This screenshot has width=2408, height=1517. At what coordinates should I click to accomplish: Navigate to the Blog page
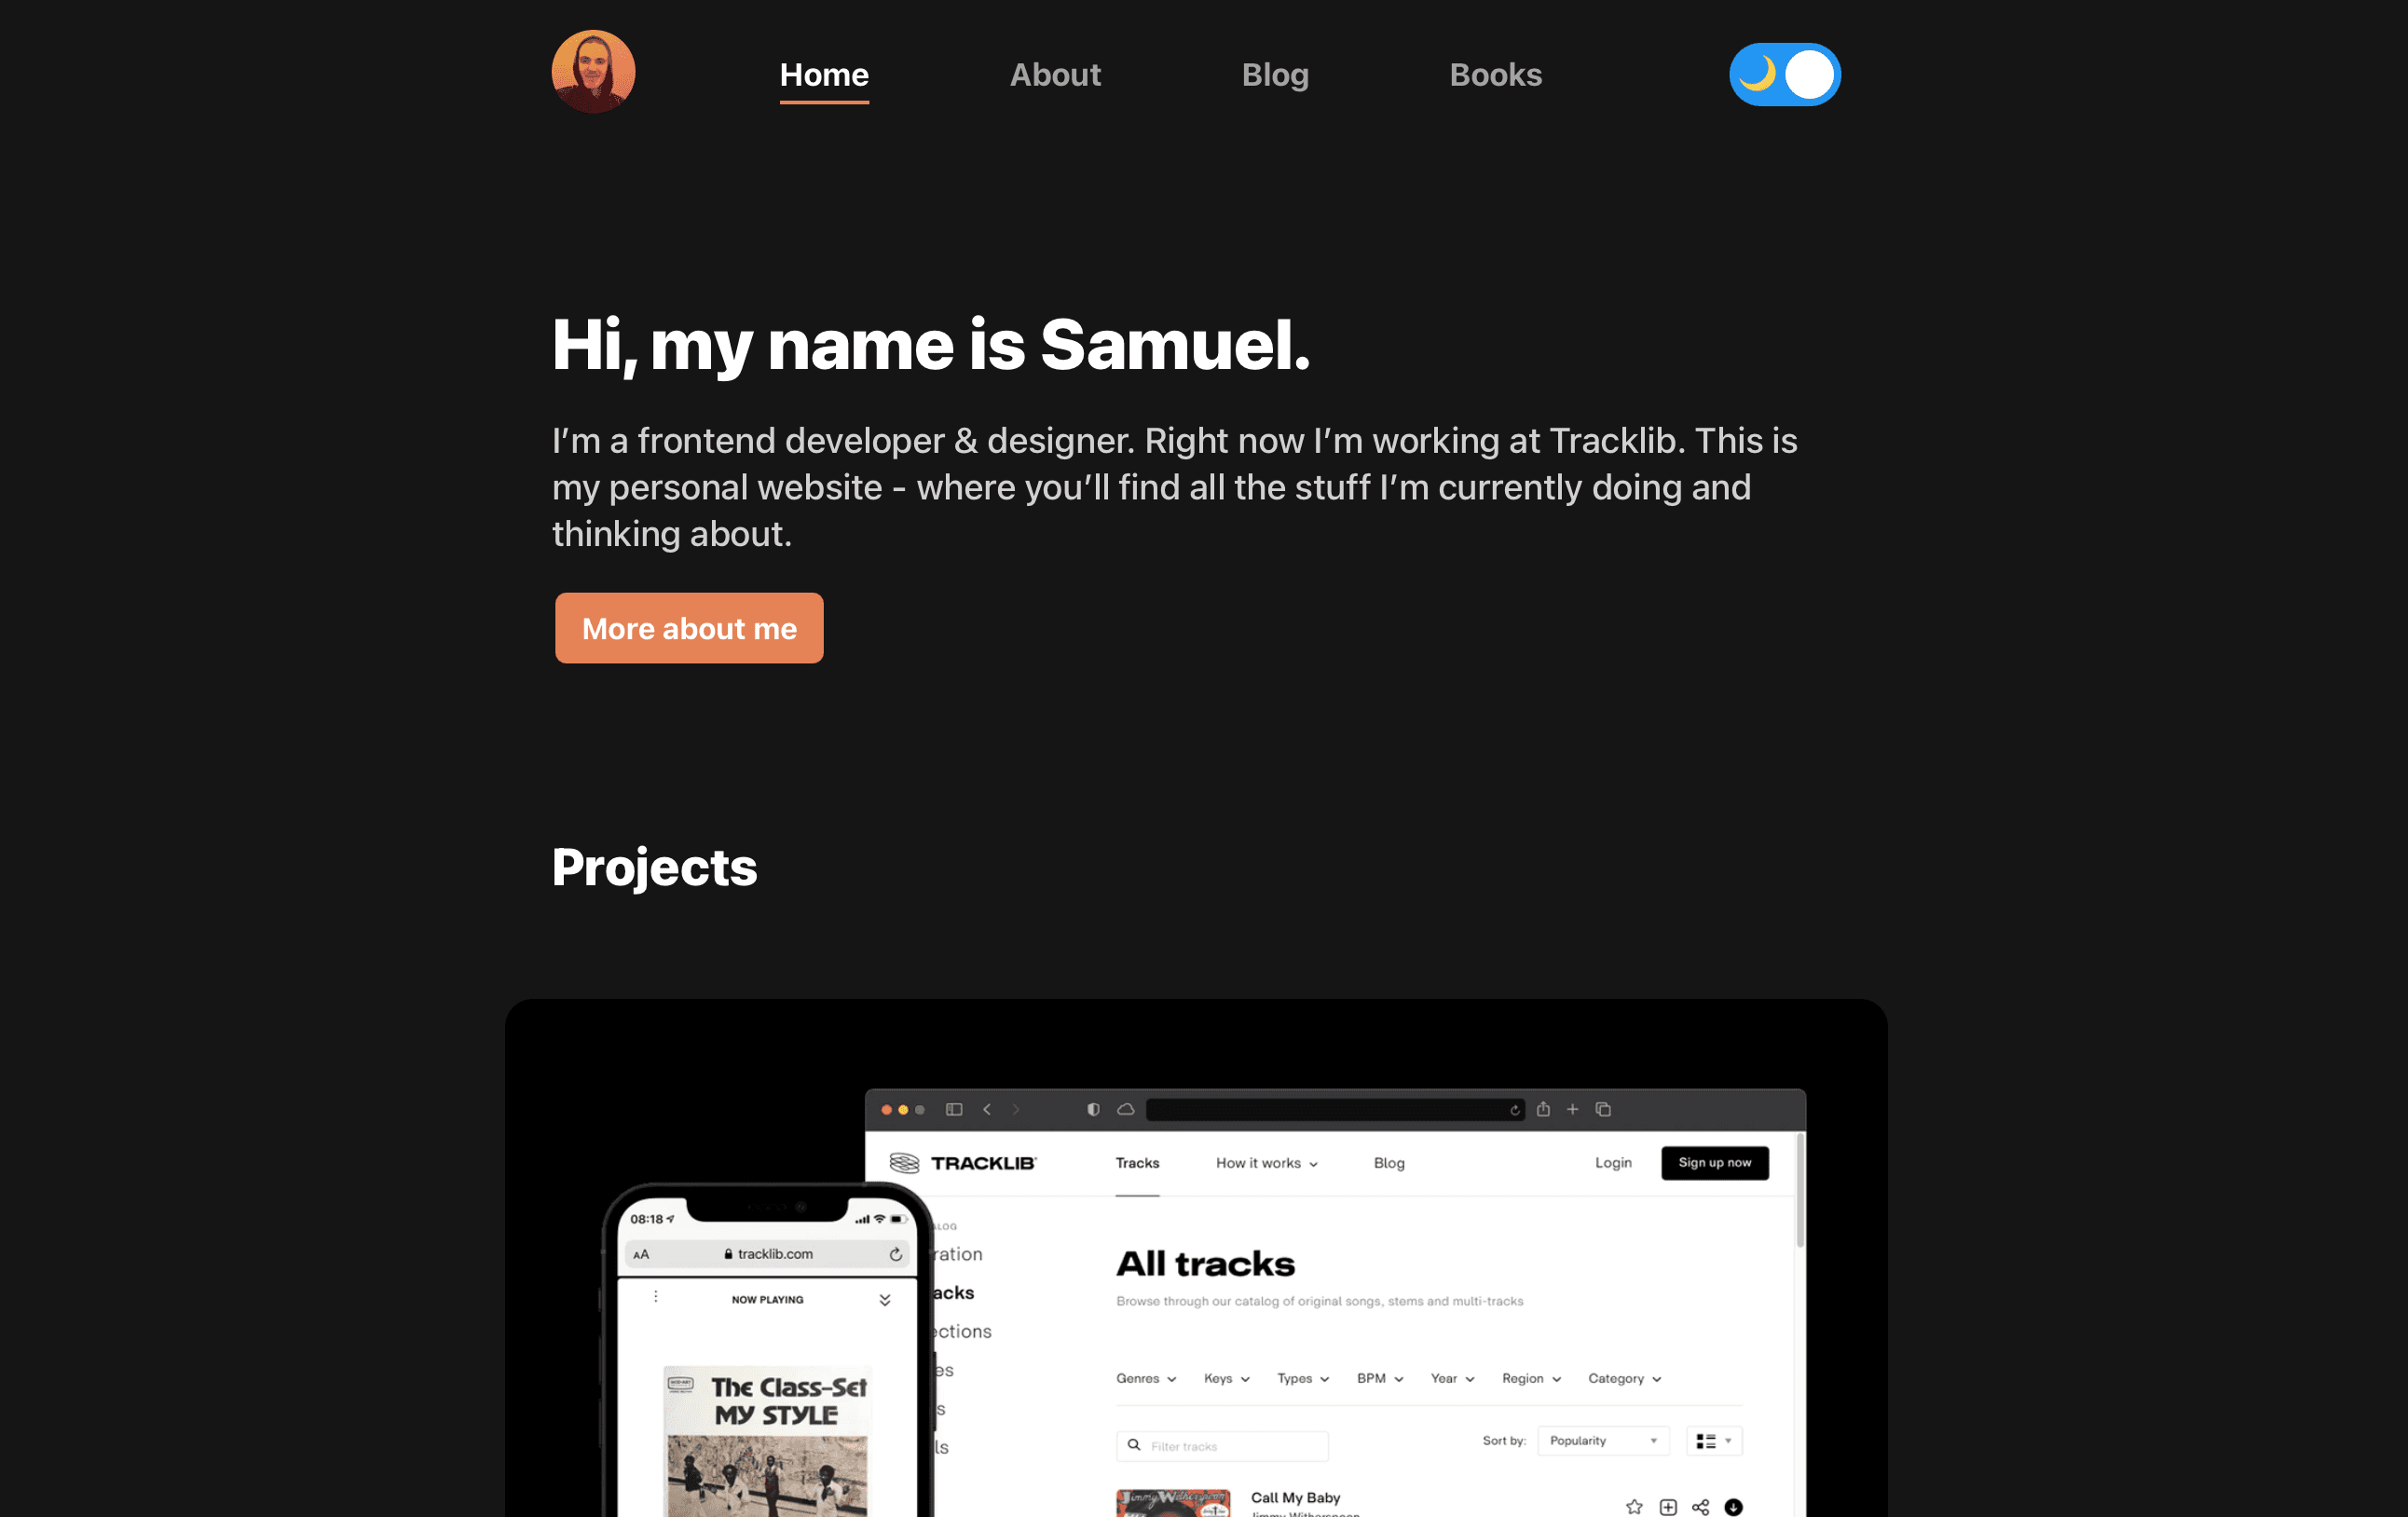(x=1276, y=74)
